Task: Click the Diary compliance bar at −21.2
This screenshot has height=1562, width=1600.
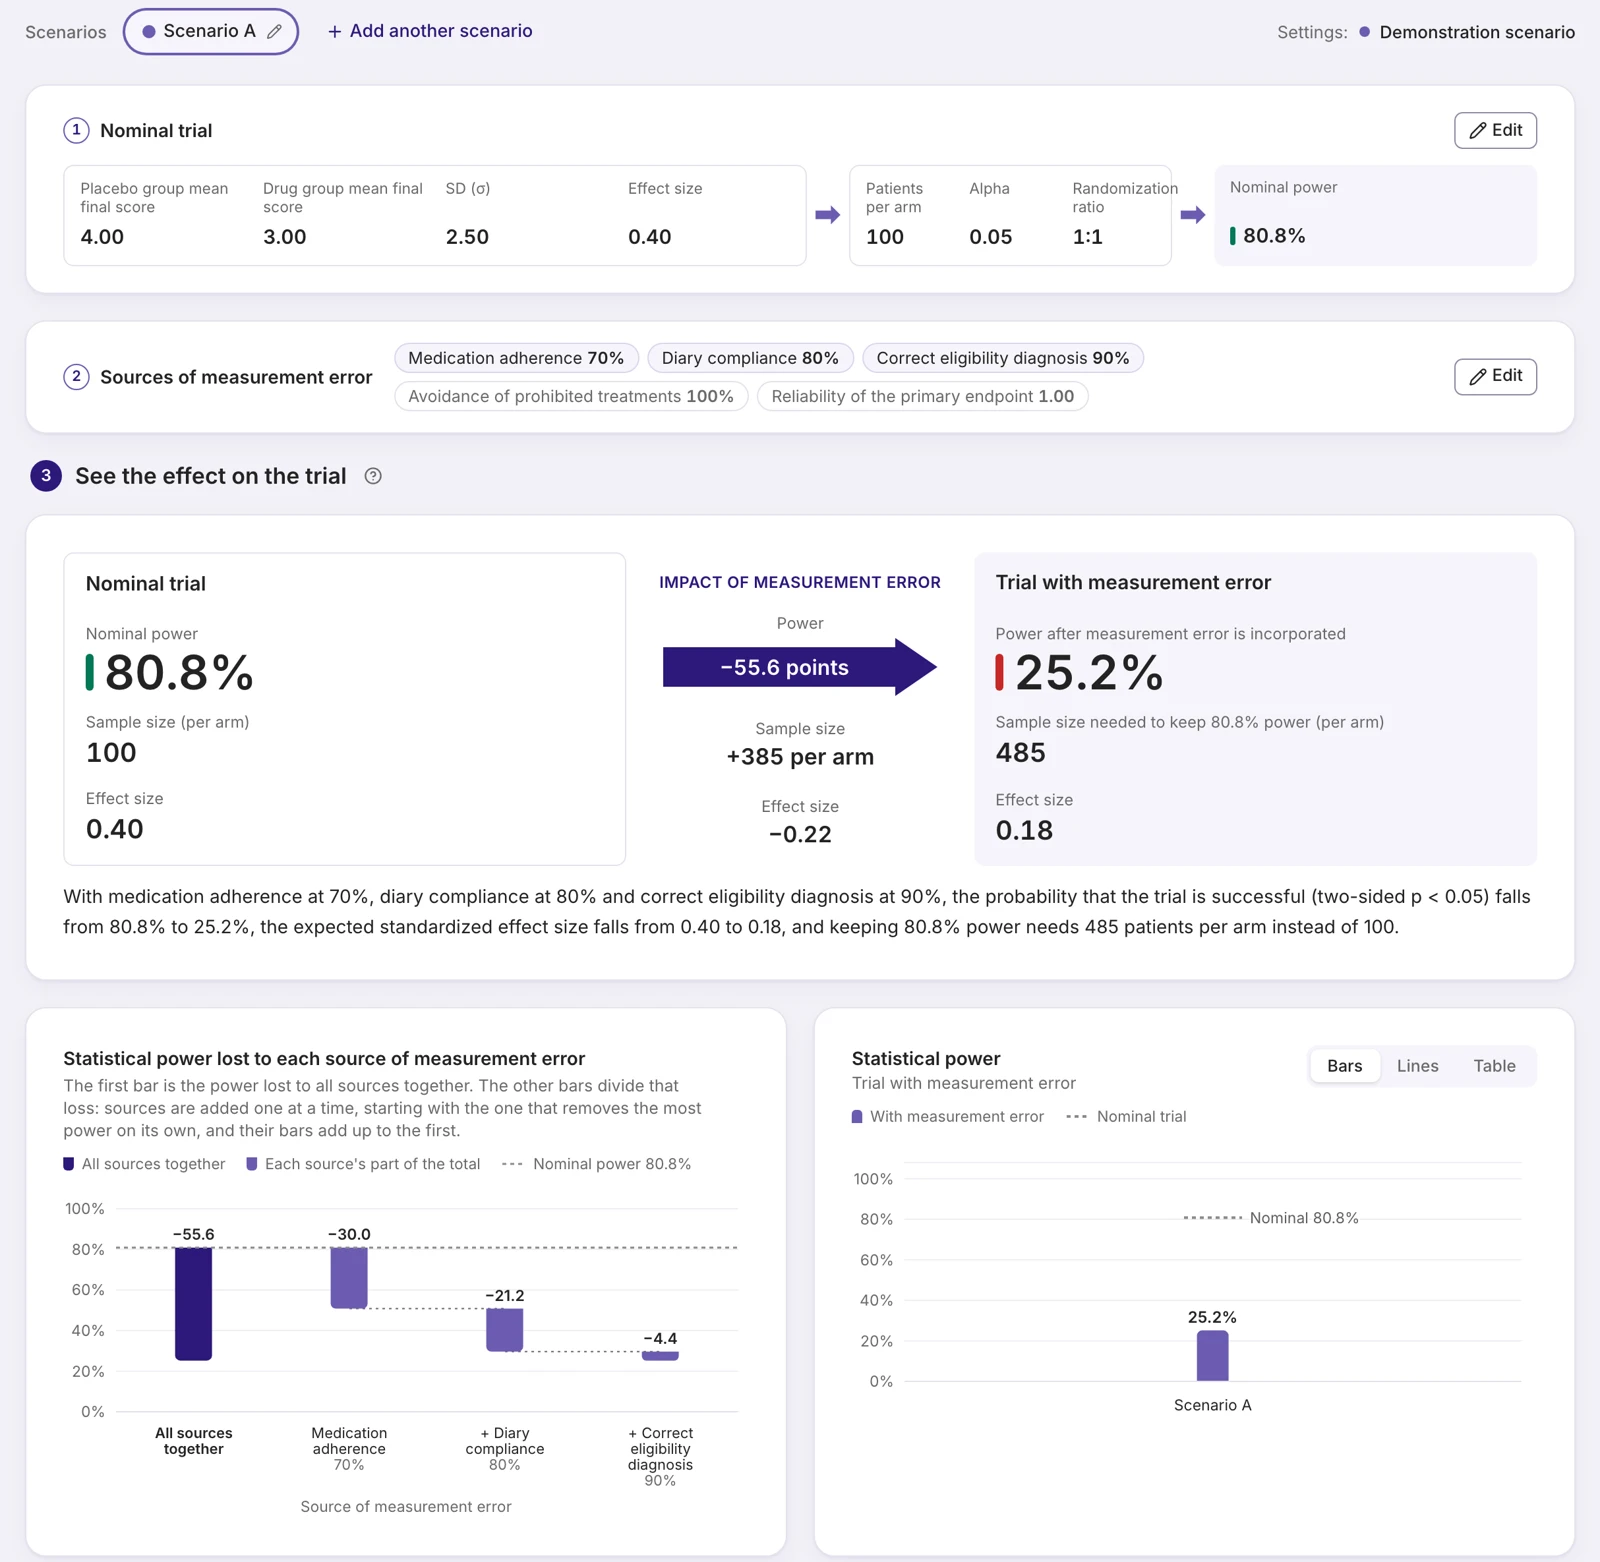Action: pyautogui.click(x=505, y=1330)
